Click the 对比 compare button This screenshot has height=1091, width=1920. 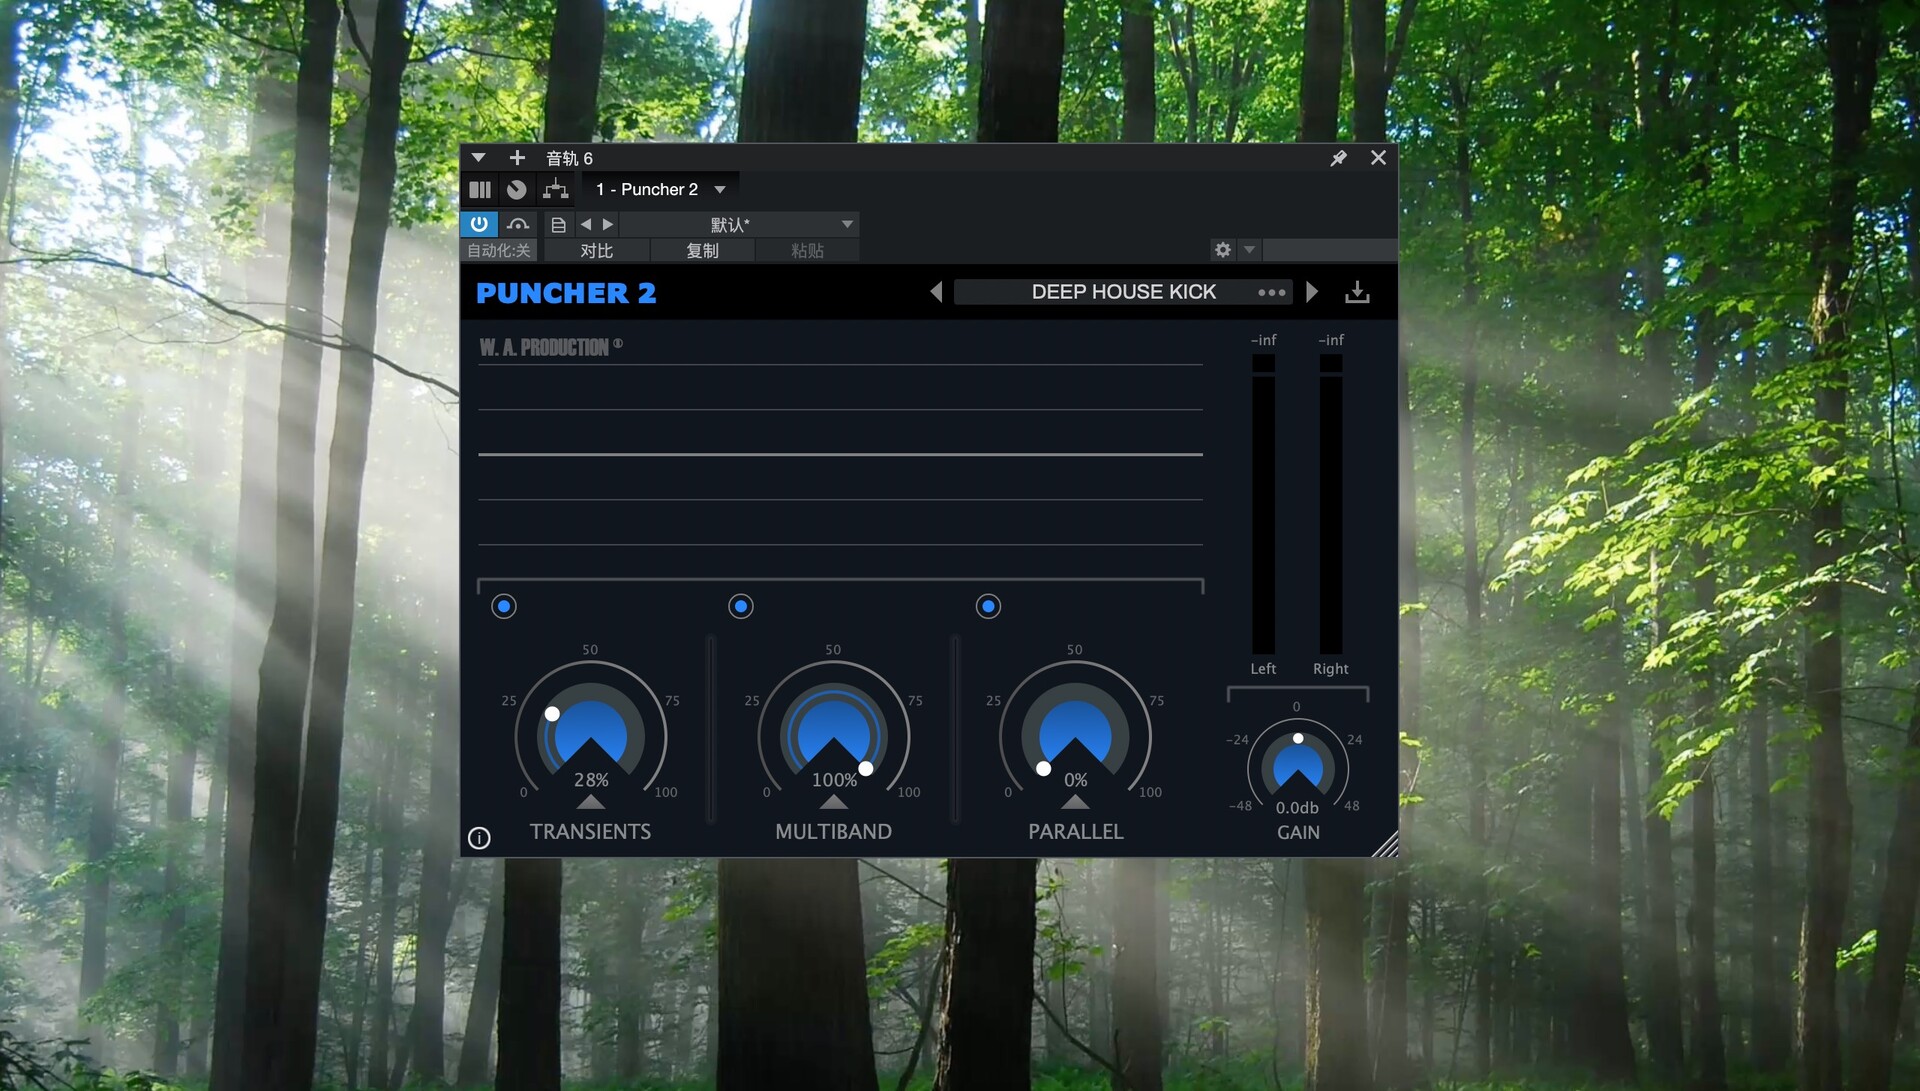[596, 251]
